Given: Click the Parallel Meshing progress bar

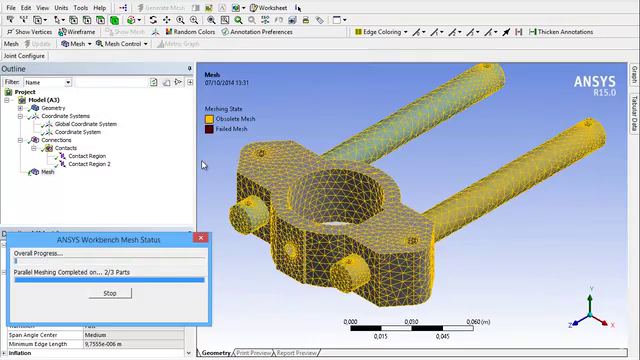Looking at the screenshot, I should point(109,280).
